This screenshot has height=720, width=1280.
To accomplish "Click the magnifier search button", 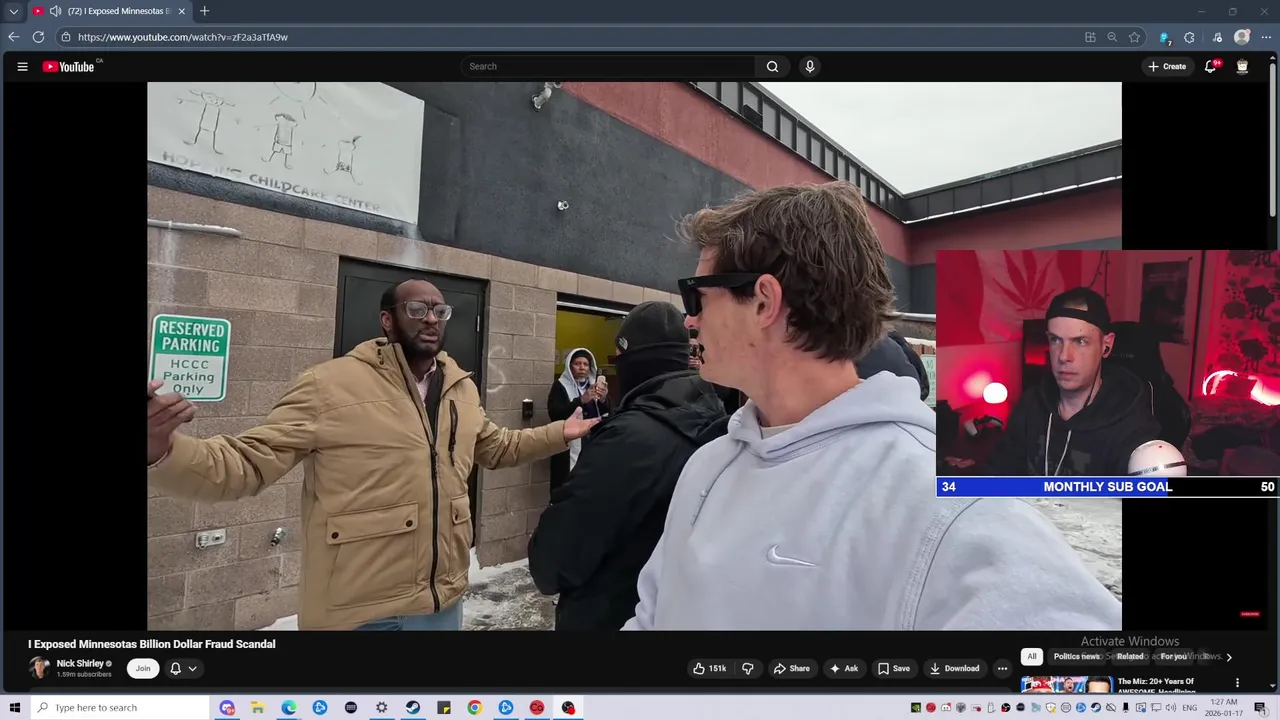I will pos(772,66).
